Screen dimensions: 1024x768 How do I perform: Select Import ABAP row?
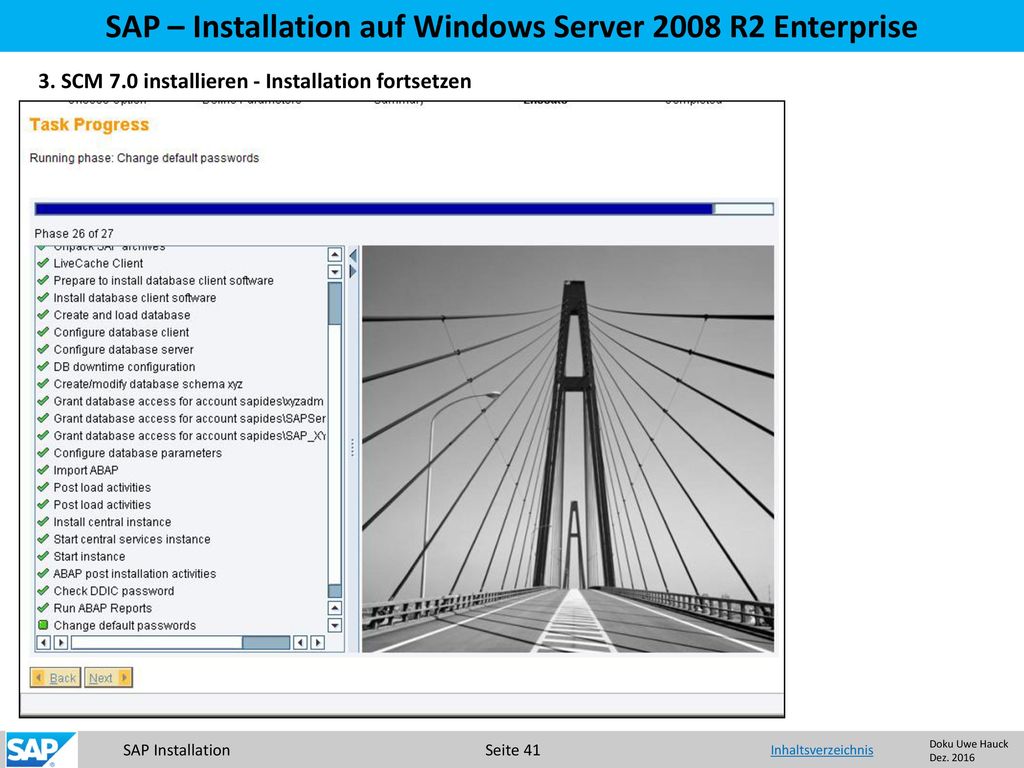tap(86, 470)
